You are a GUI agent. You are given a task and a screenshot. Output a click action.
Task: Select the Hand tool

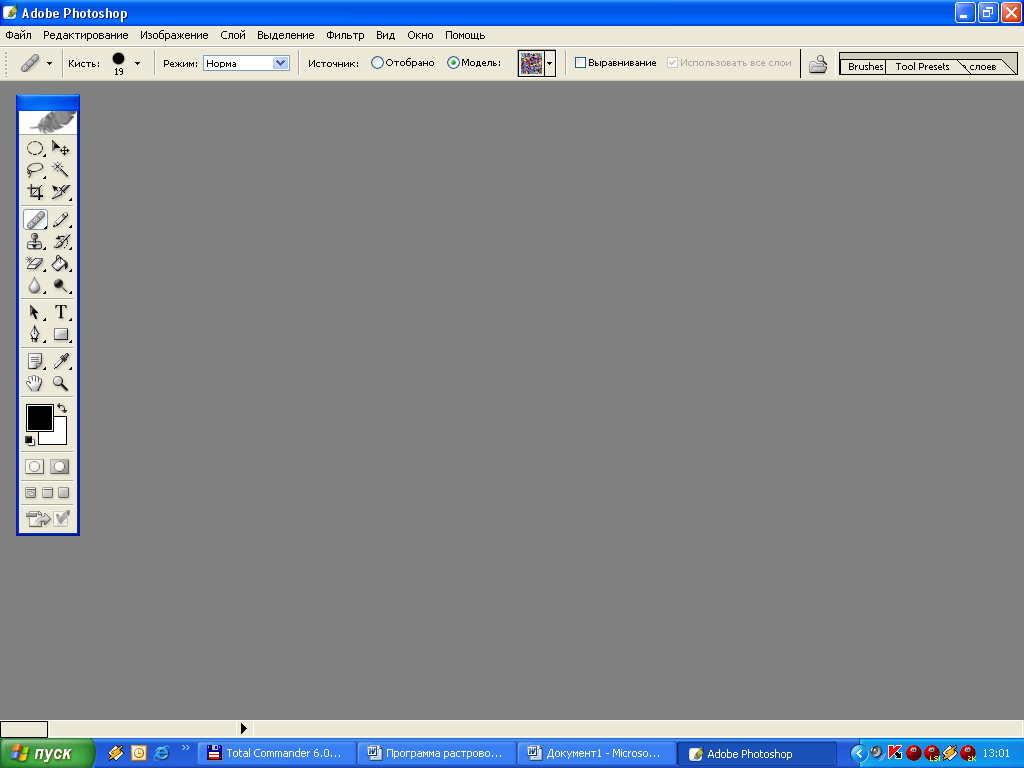[35, 383]
